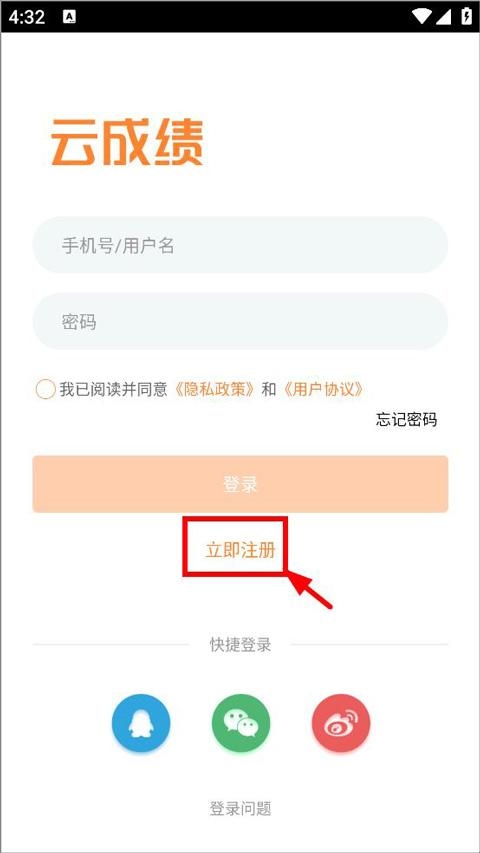The image size is (480, 853).
Task: Tap the keyboard 'A' notification icon
Action: pos(69,17)
